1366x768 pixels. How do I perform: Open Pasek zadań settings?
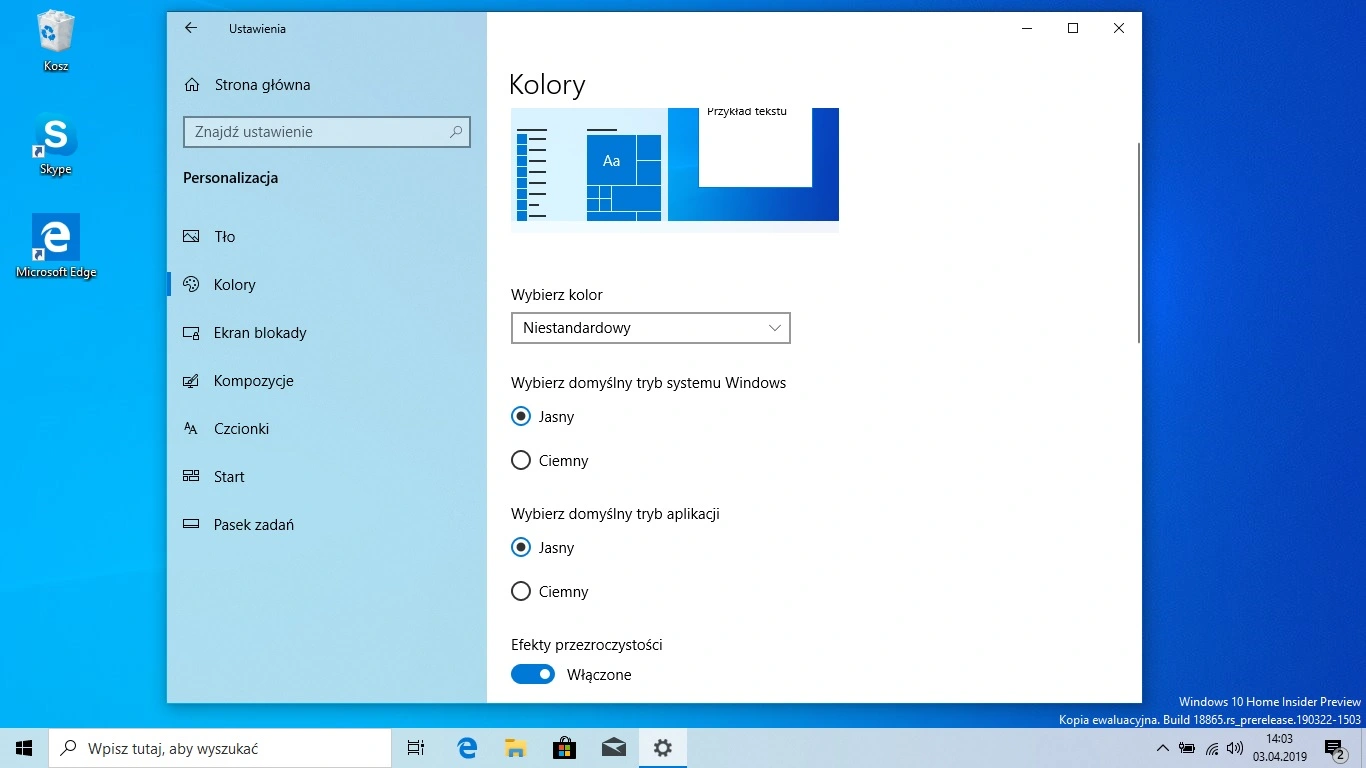click(x=253, y=525)
